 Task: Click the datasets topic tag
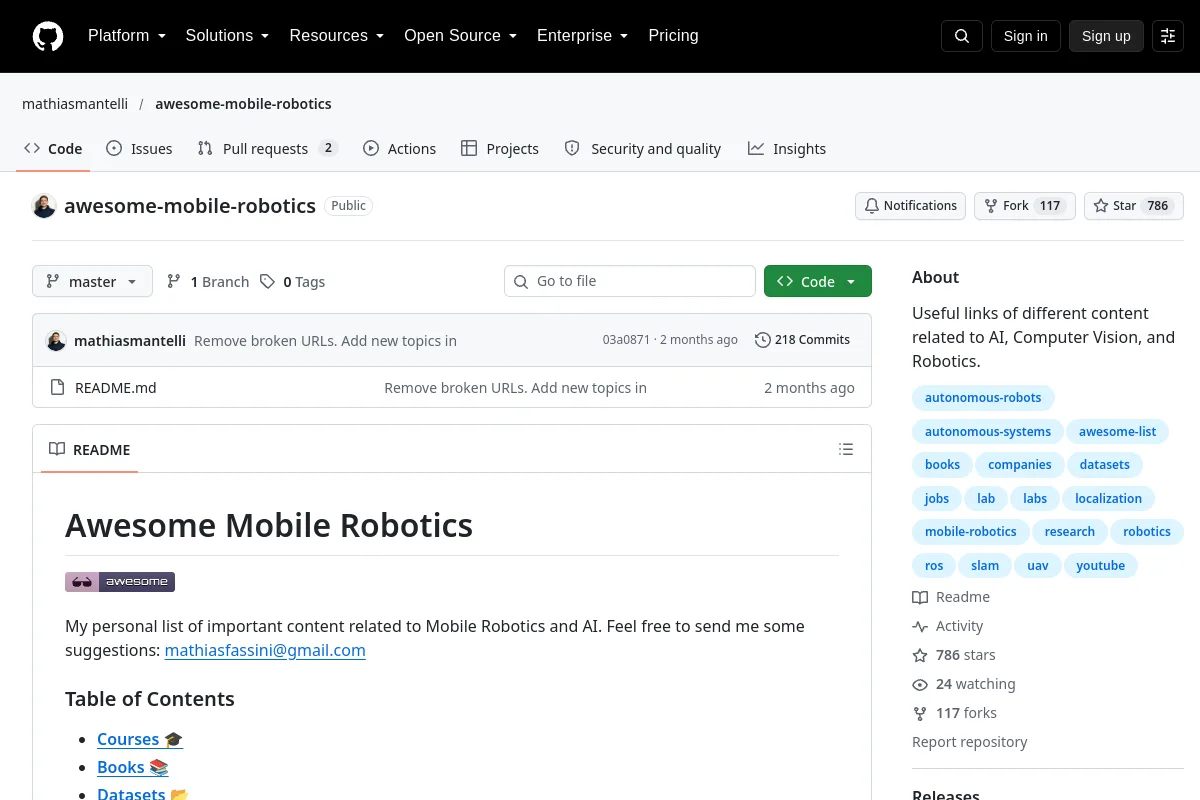pyautogui.click(x=1105, y=465)
